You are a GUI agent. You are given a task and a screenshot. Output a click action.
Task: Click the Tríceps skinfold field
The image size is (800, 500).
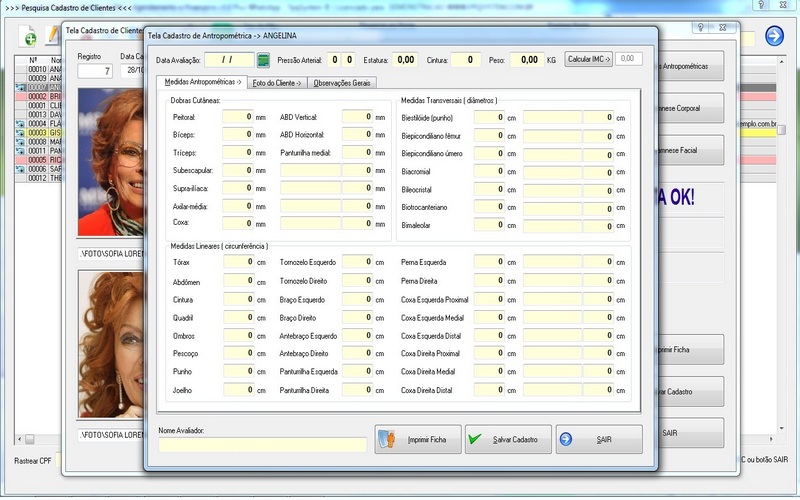(238, 153)
